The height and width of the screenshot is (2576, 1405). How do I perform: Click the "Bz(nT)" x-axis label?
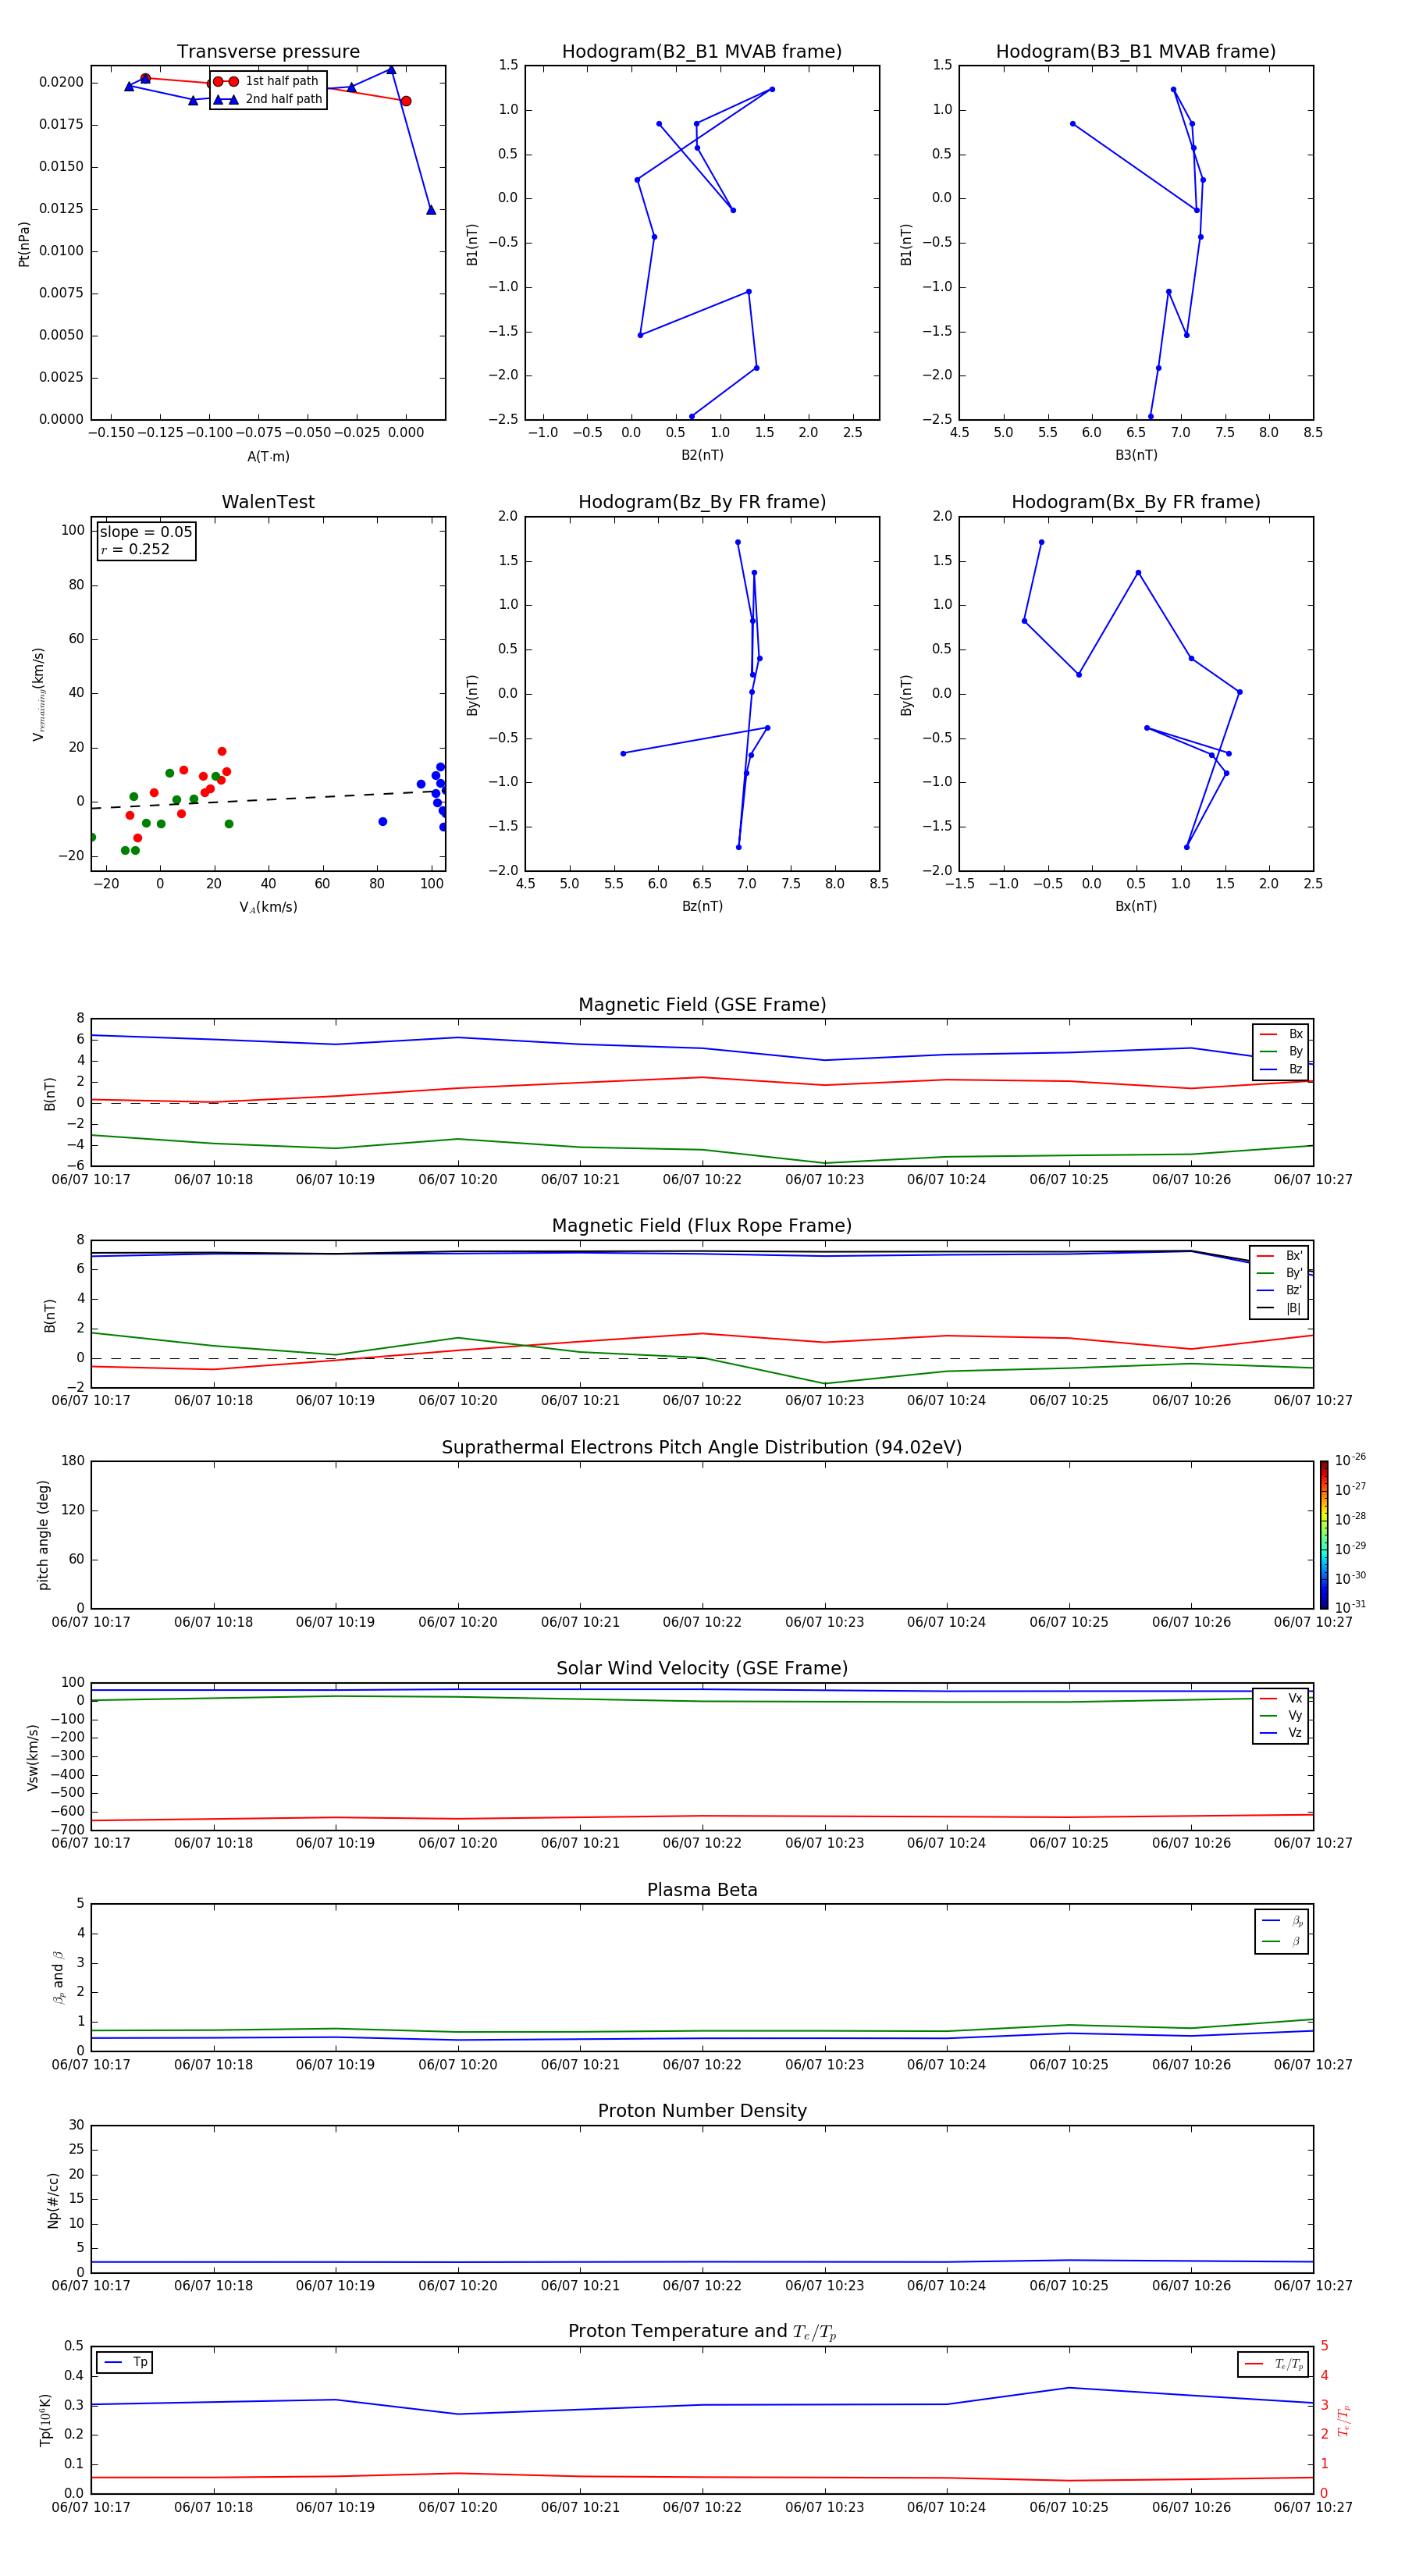(702, 906)
